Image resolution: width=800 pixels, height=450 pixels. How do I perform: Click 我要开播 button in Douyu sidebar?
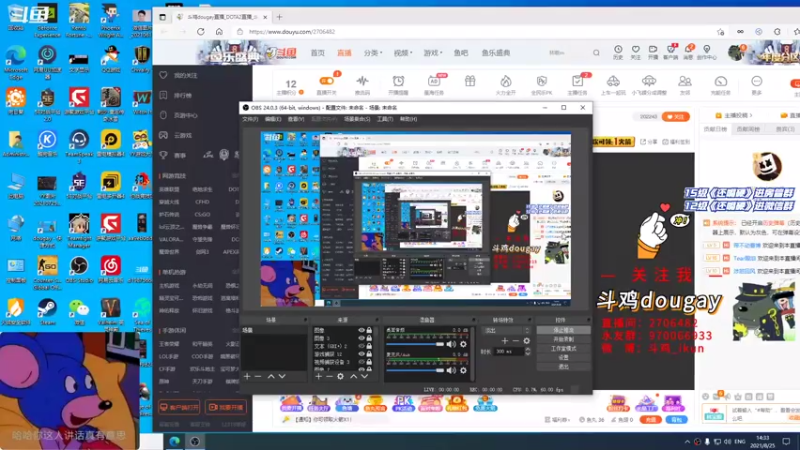tap(226, 407)
